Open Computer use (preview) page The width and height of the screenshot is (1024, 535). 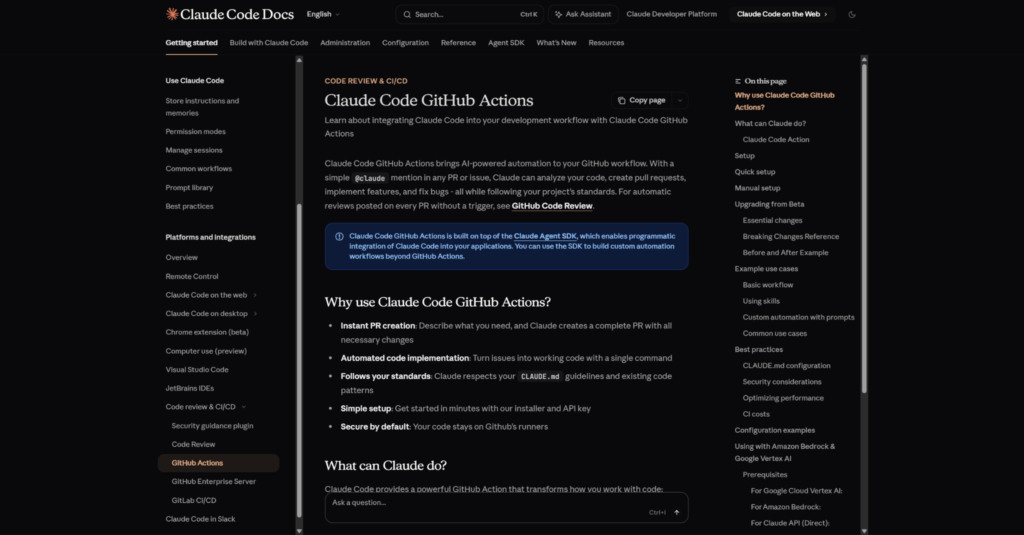(206, 351)
